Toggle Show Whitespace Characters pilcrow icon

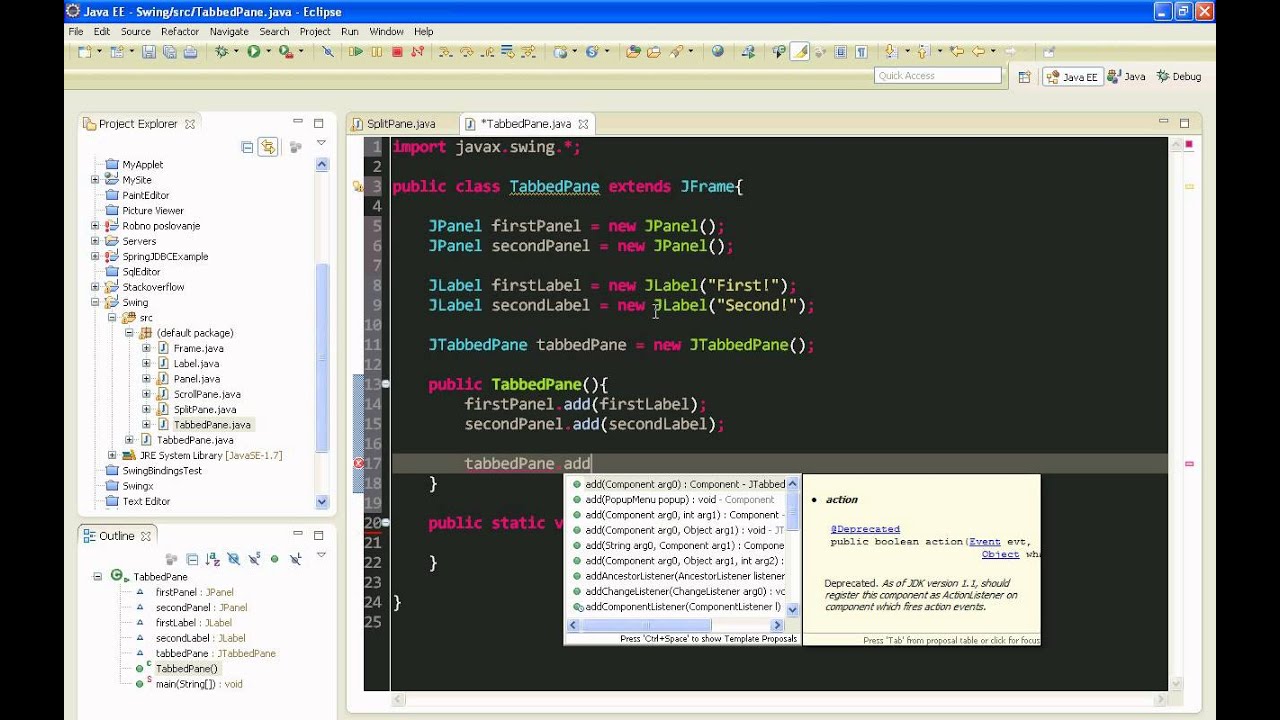[861, 52]
